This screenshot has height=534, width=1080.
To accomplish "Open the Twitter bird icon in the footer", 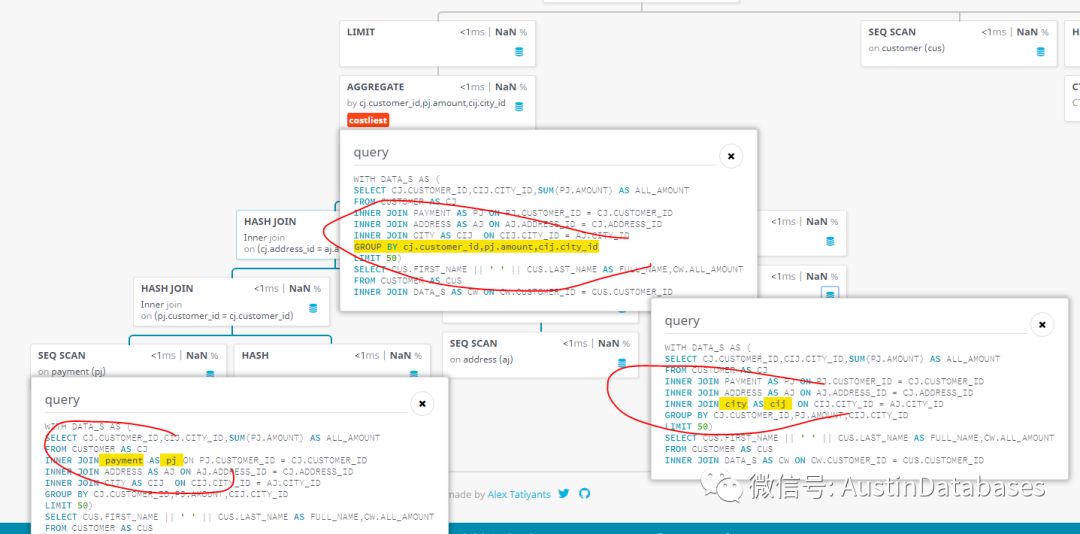I will pos(564,493).
